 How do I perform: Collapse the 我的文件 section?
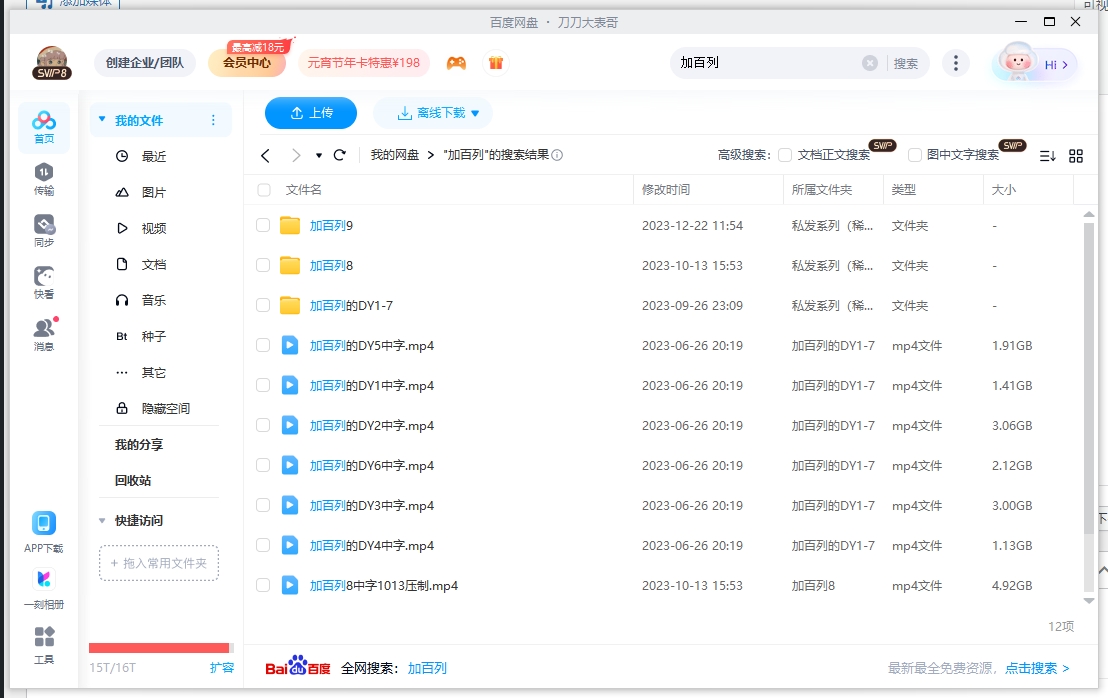coord(100,118)
